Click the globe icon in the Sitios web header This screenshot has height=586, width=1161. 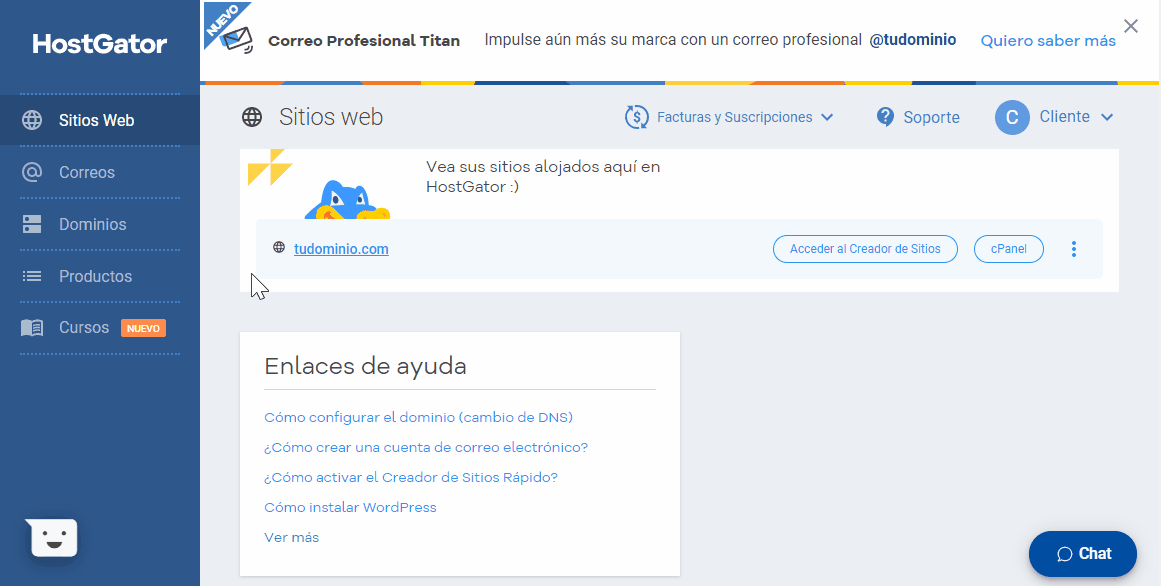(x=252, y=117)
